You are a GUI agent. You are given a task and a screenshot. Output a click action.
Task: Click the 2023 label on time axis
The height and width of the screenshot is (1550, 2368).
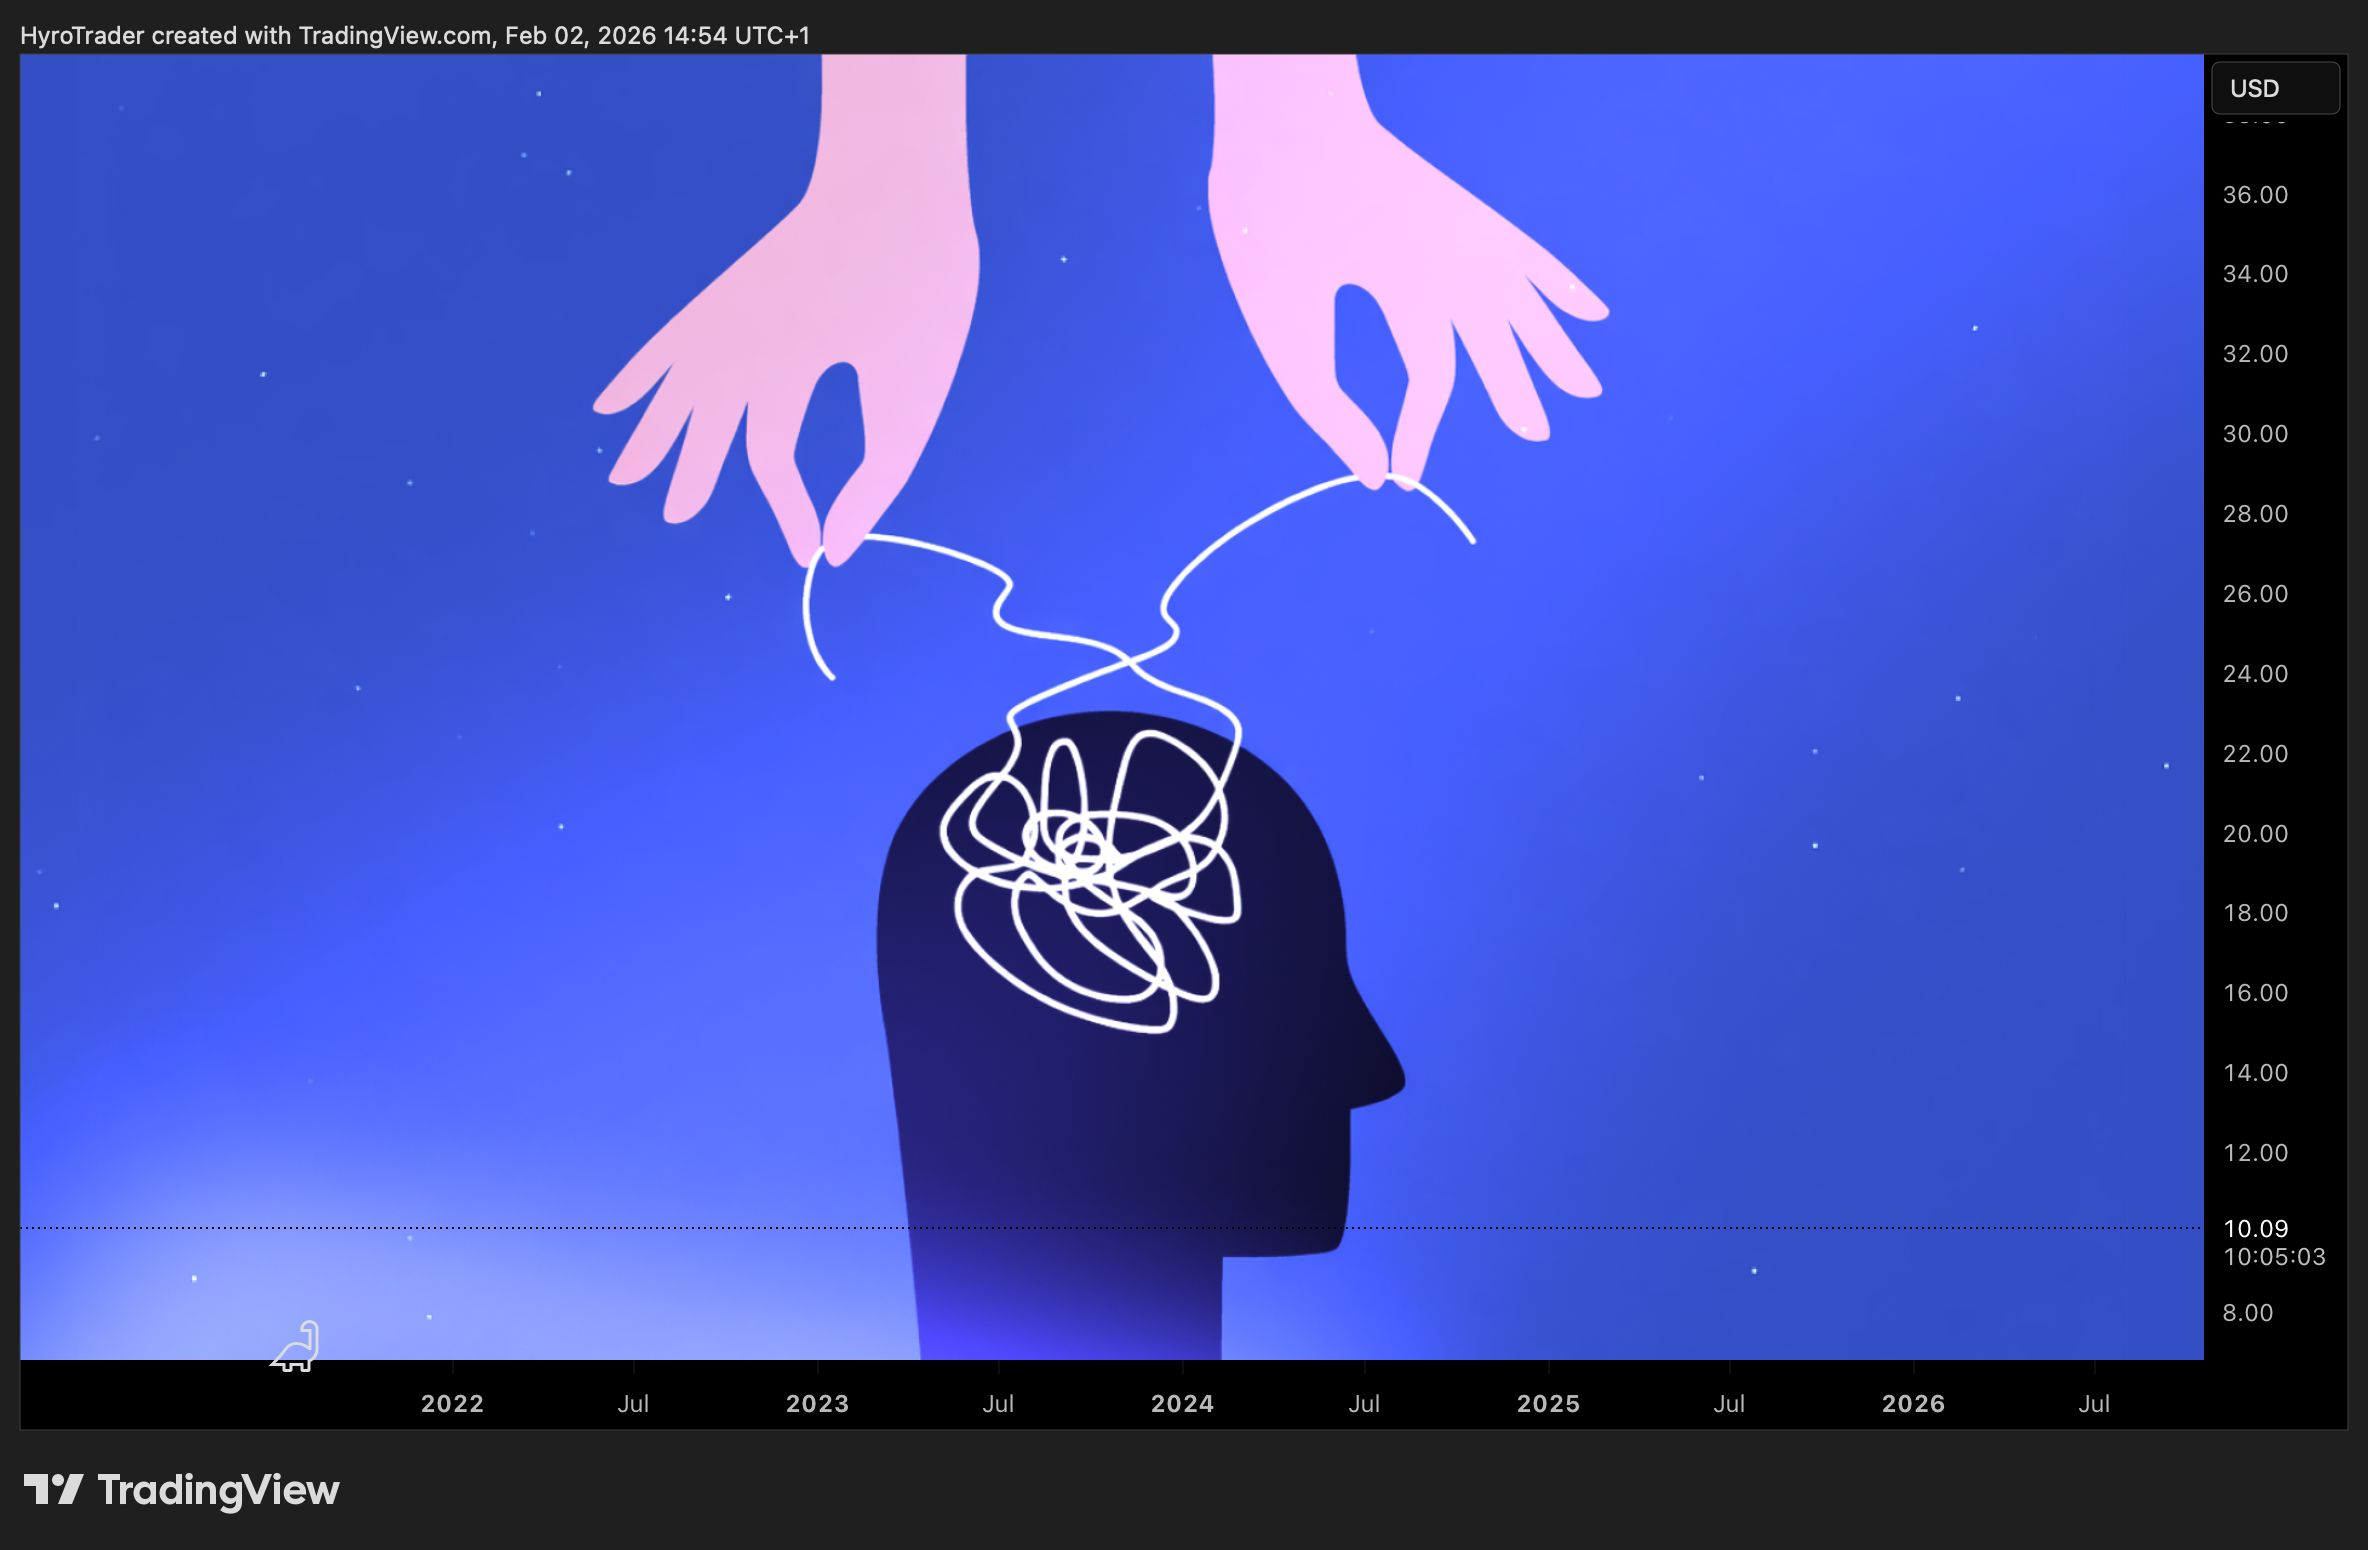click(817, 1403)
